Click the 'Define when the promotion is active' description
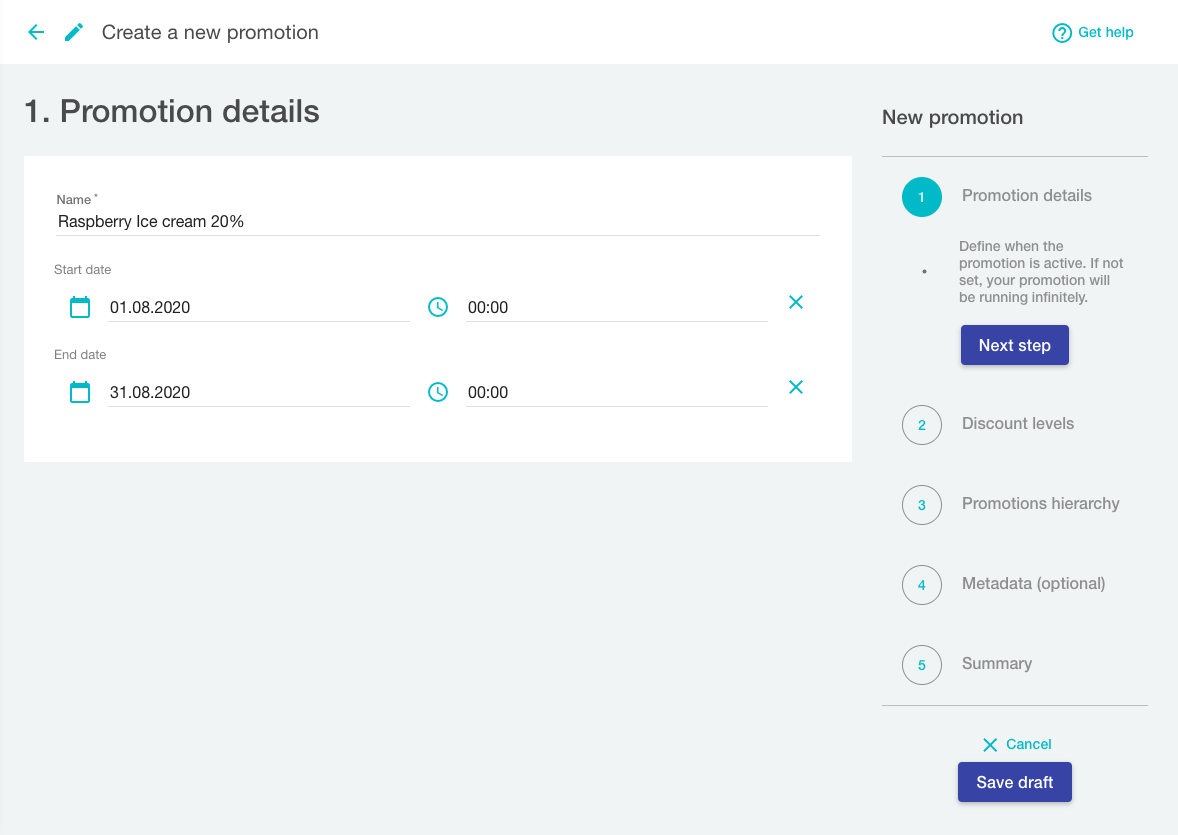 [1041, 271]
